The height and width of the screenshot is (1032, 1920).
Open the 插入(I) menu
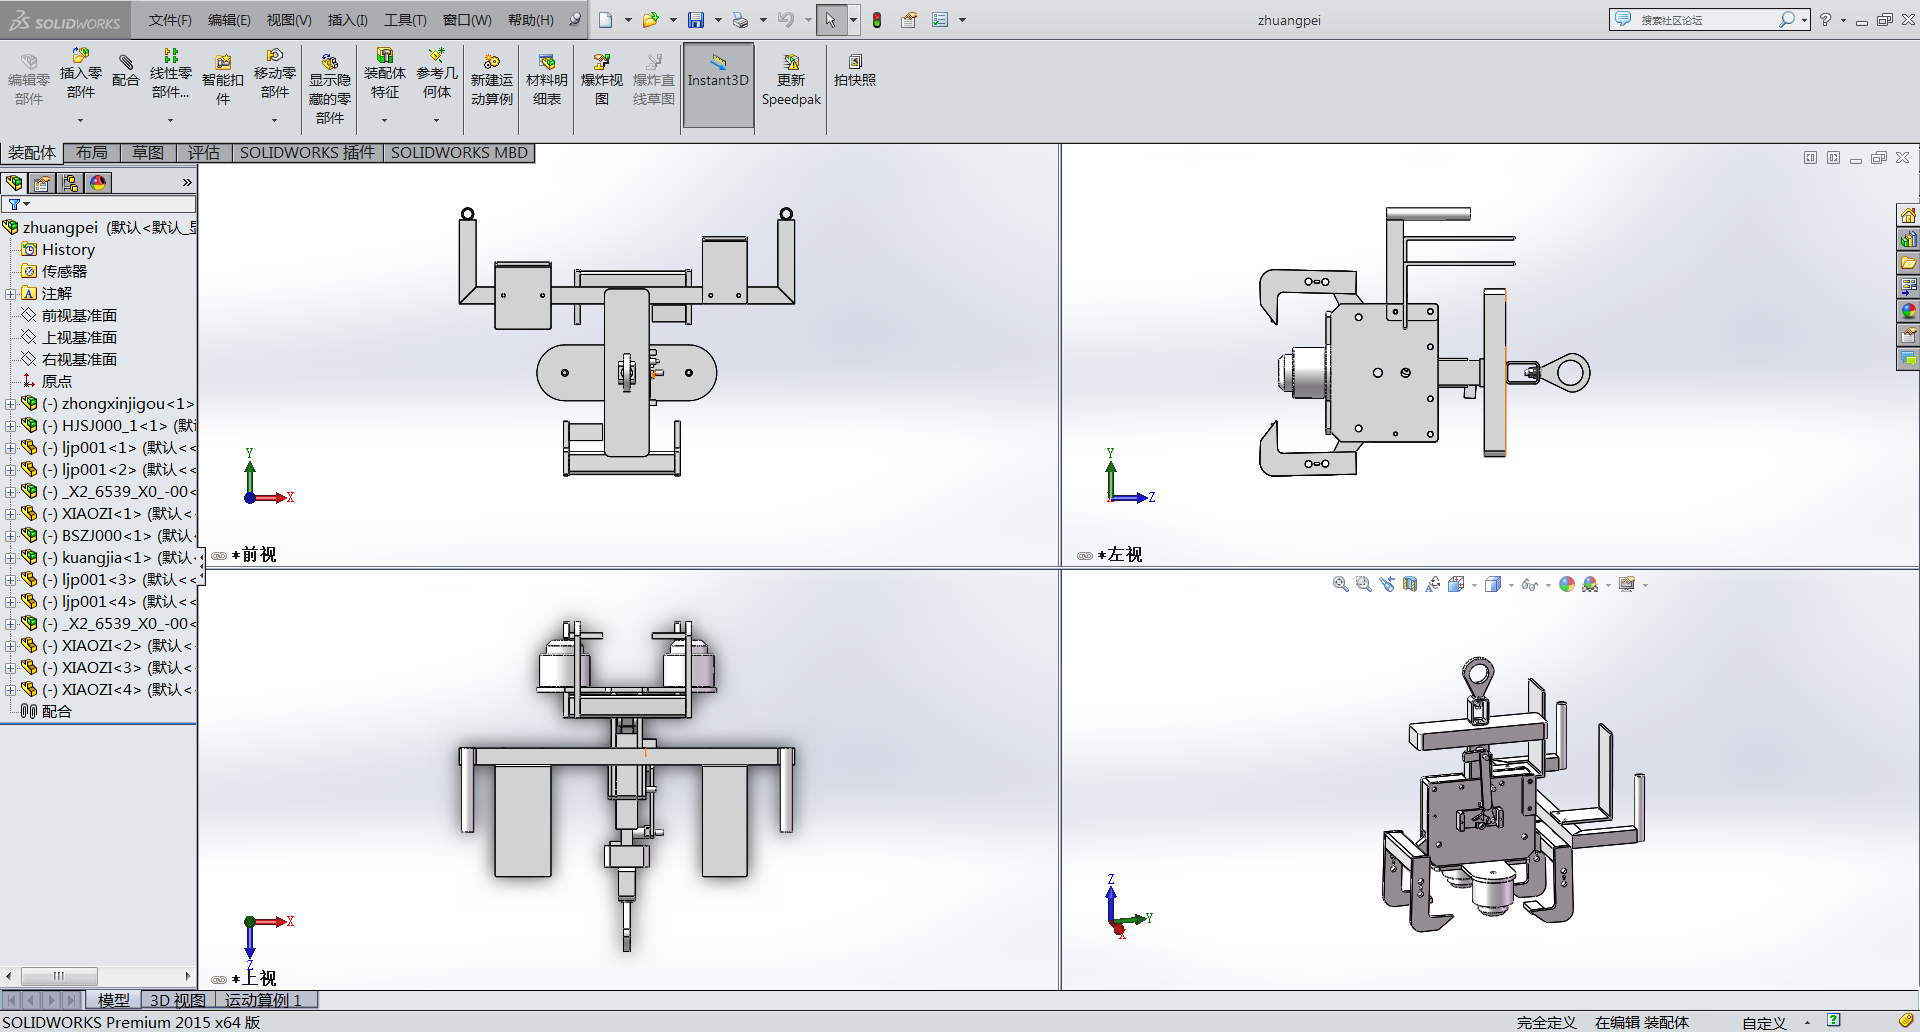348,20
